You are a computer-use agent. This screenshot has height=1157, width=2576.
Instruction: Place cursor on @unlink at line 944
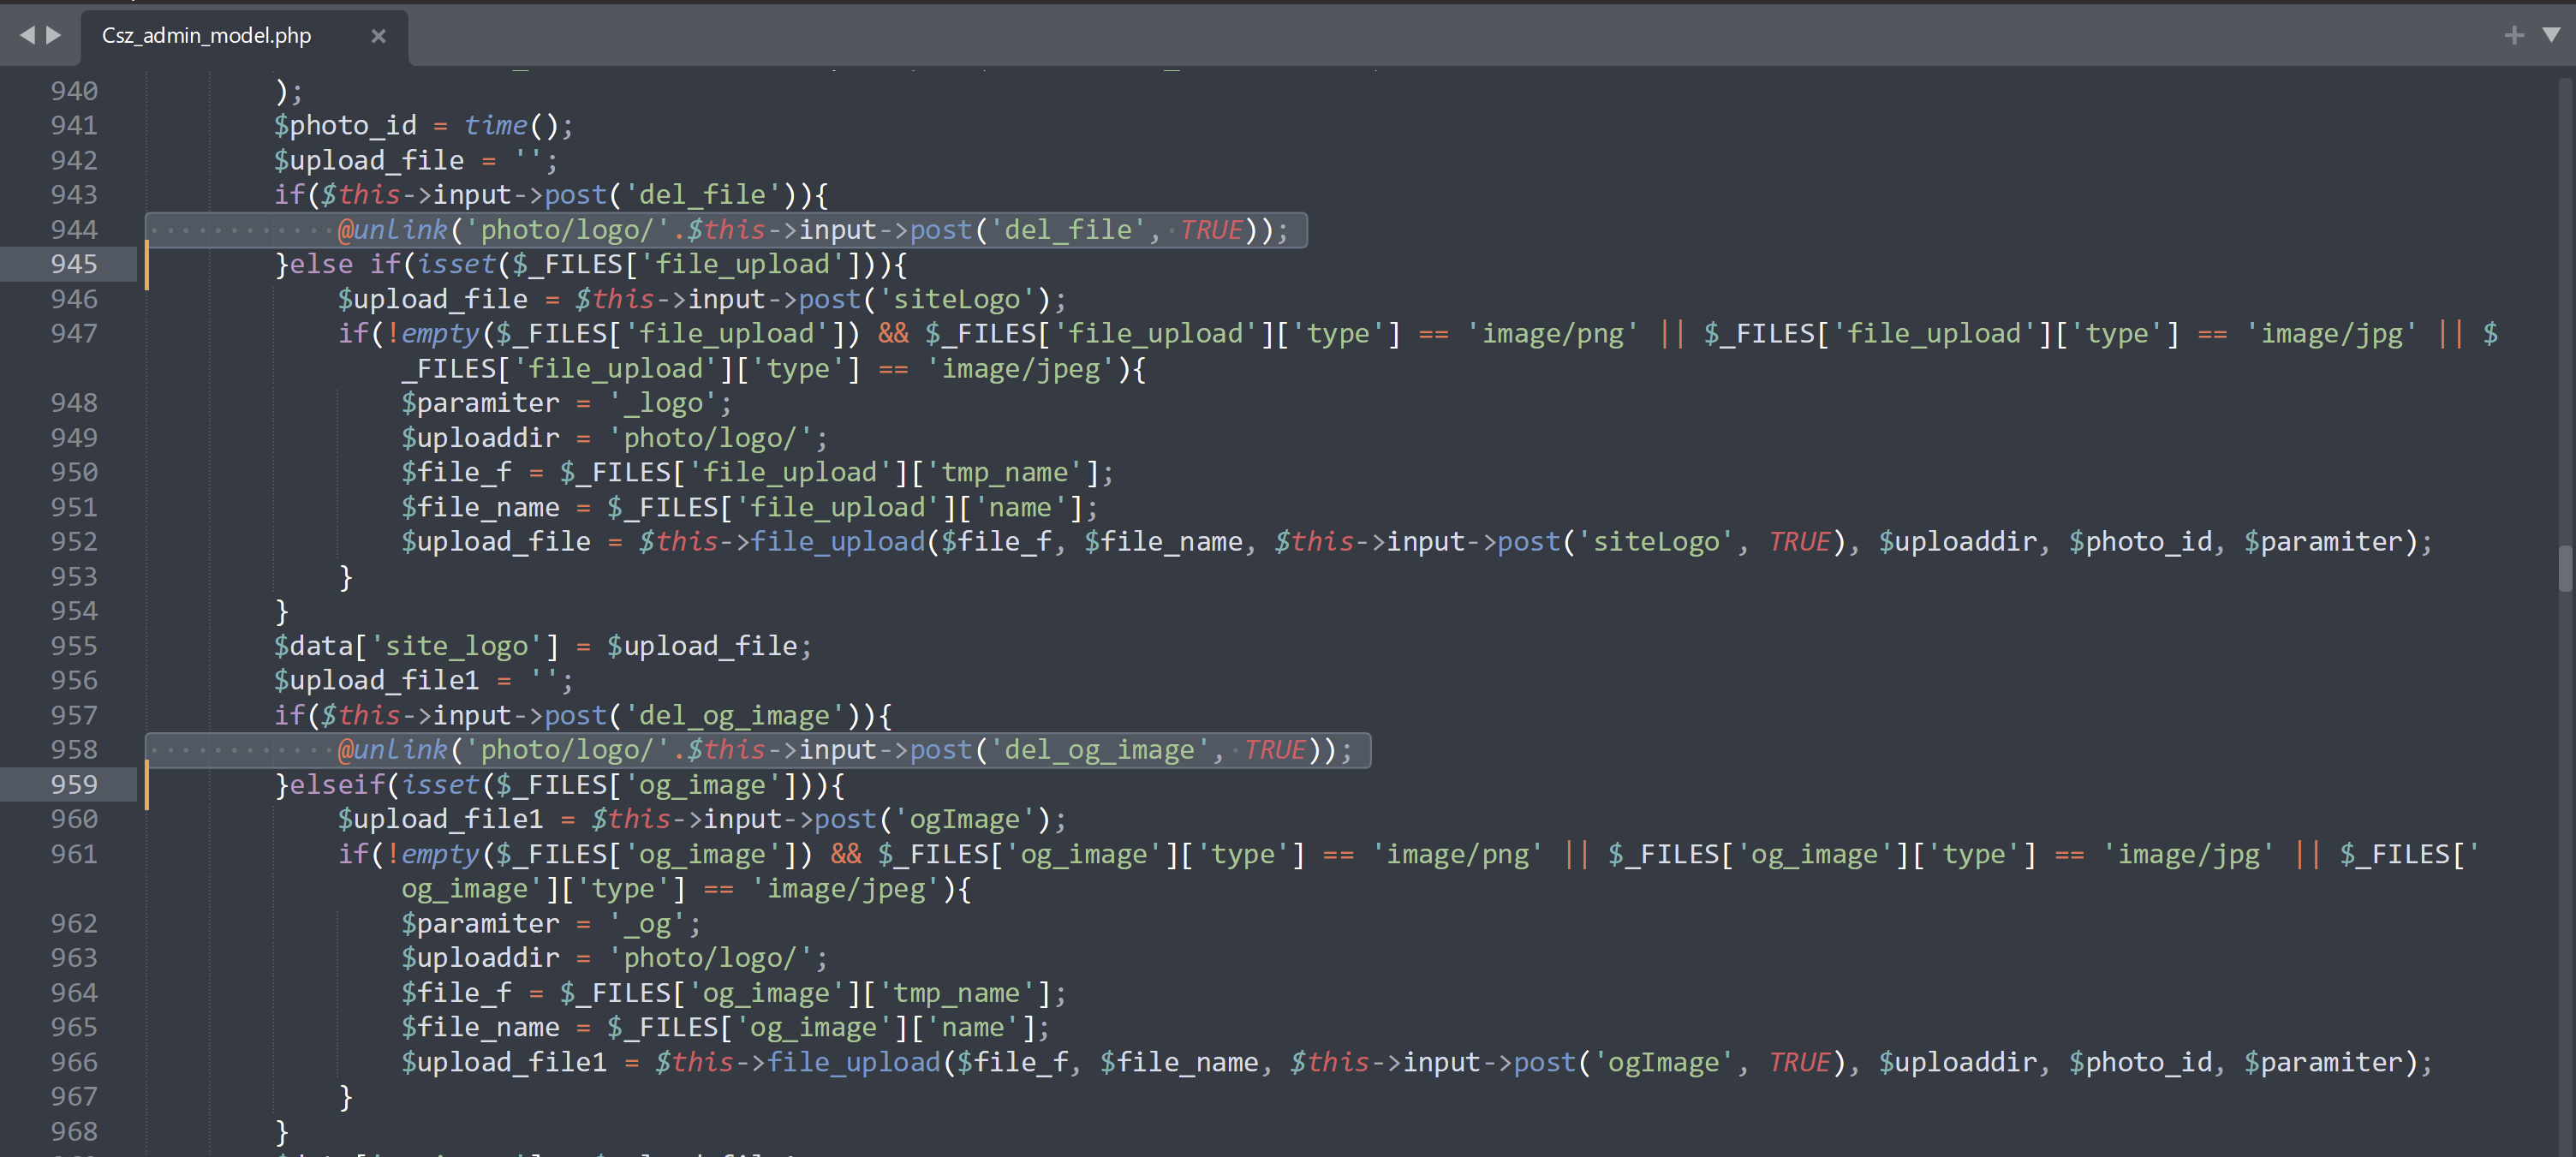click(393, 230)
